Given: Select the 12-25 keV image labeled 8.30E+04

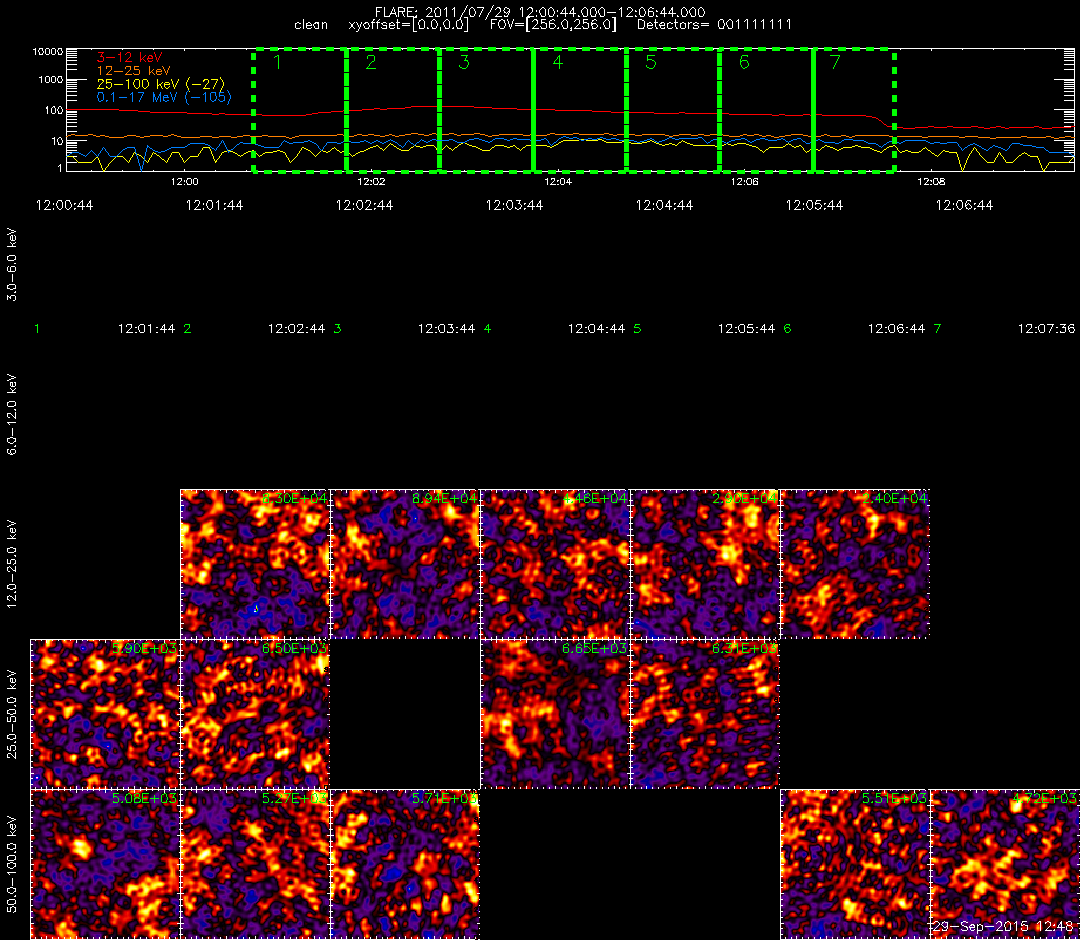Looking at the screenshot, I should 255,564.
